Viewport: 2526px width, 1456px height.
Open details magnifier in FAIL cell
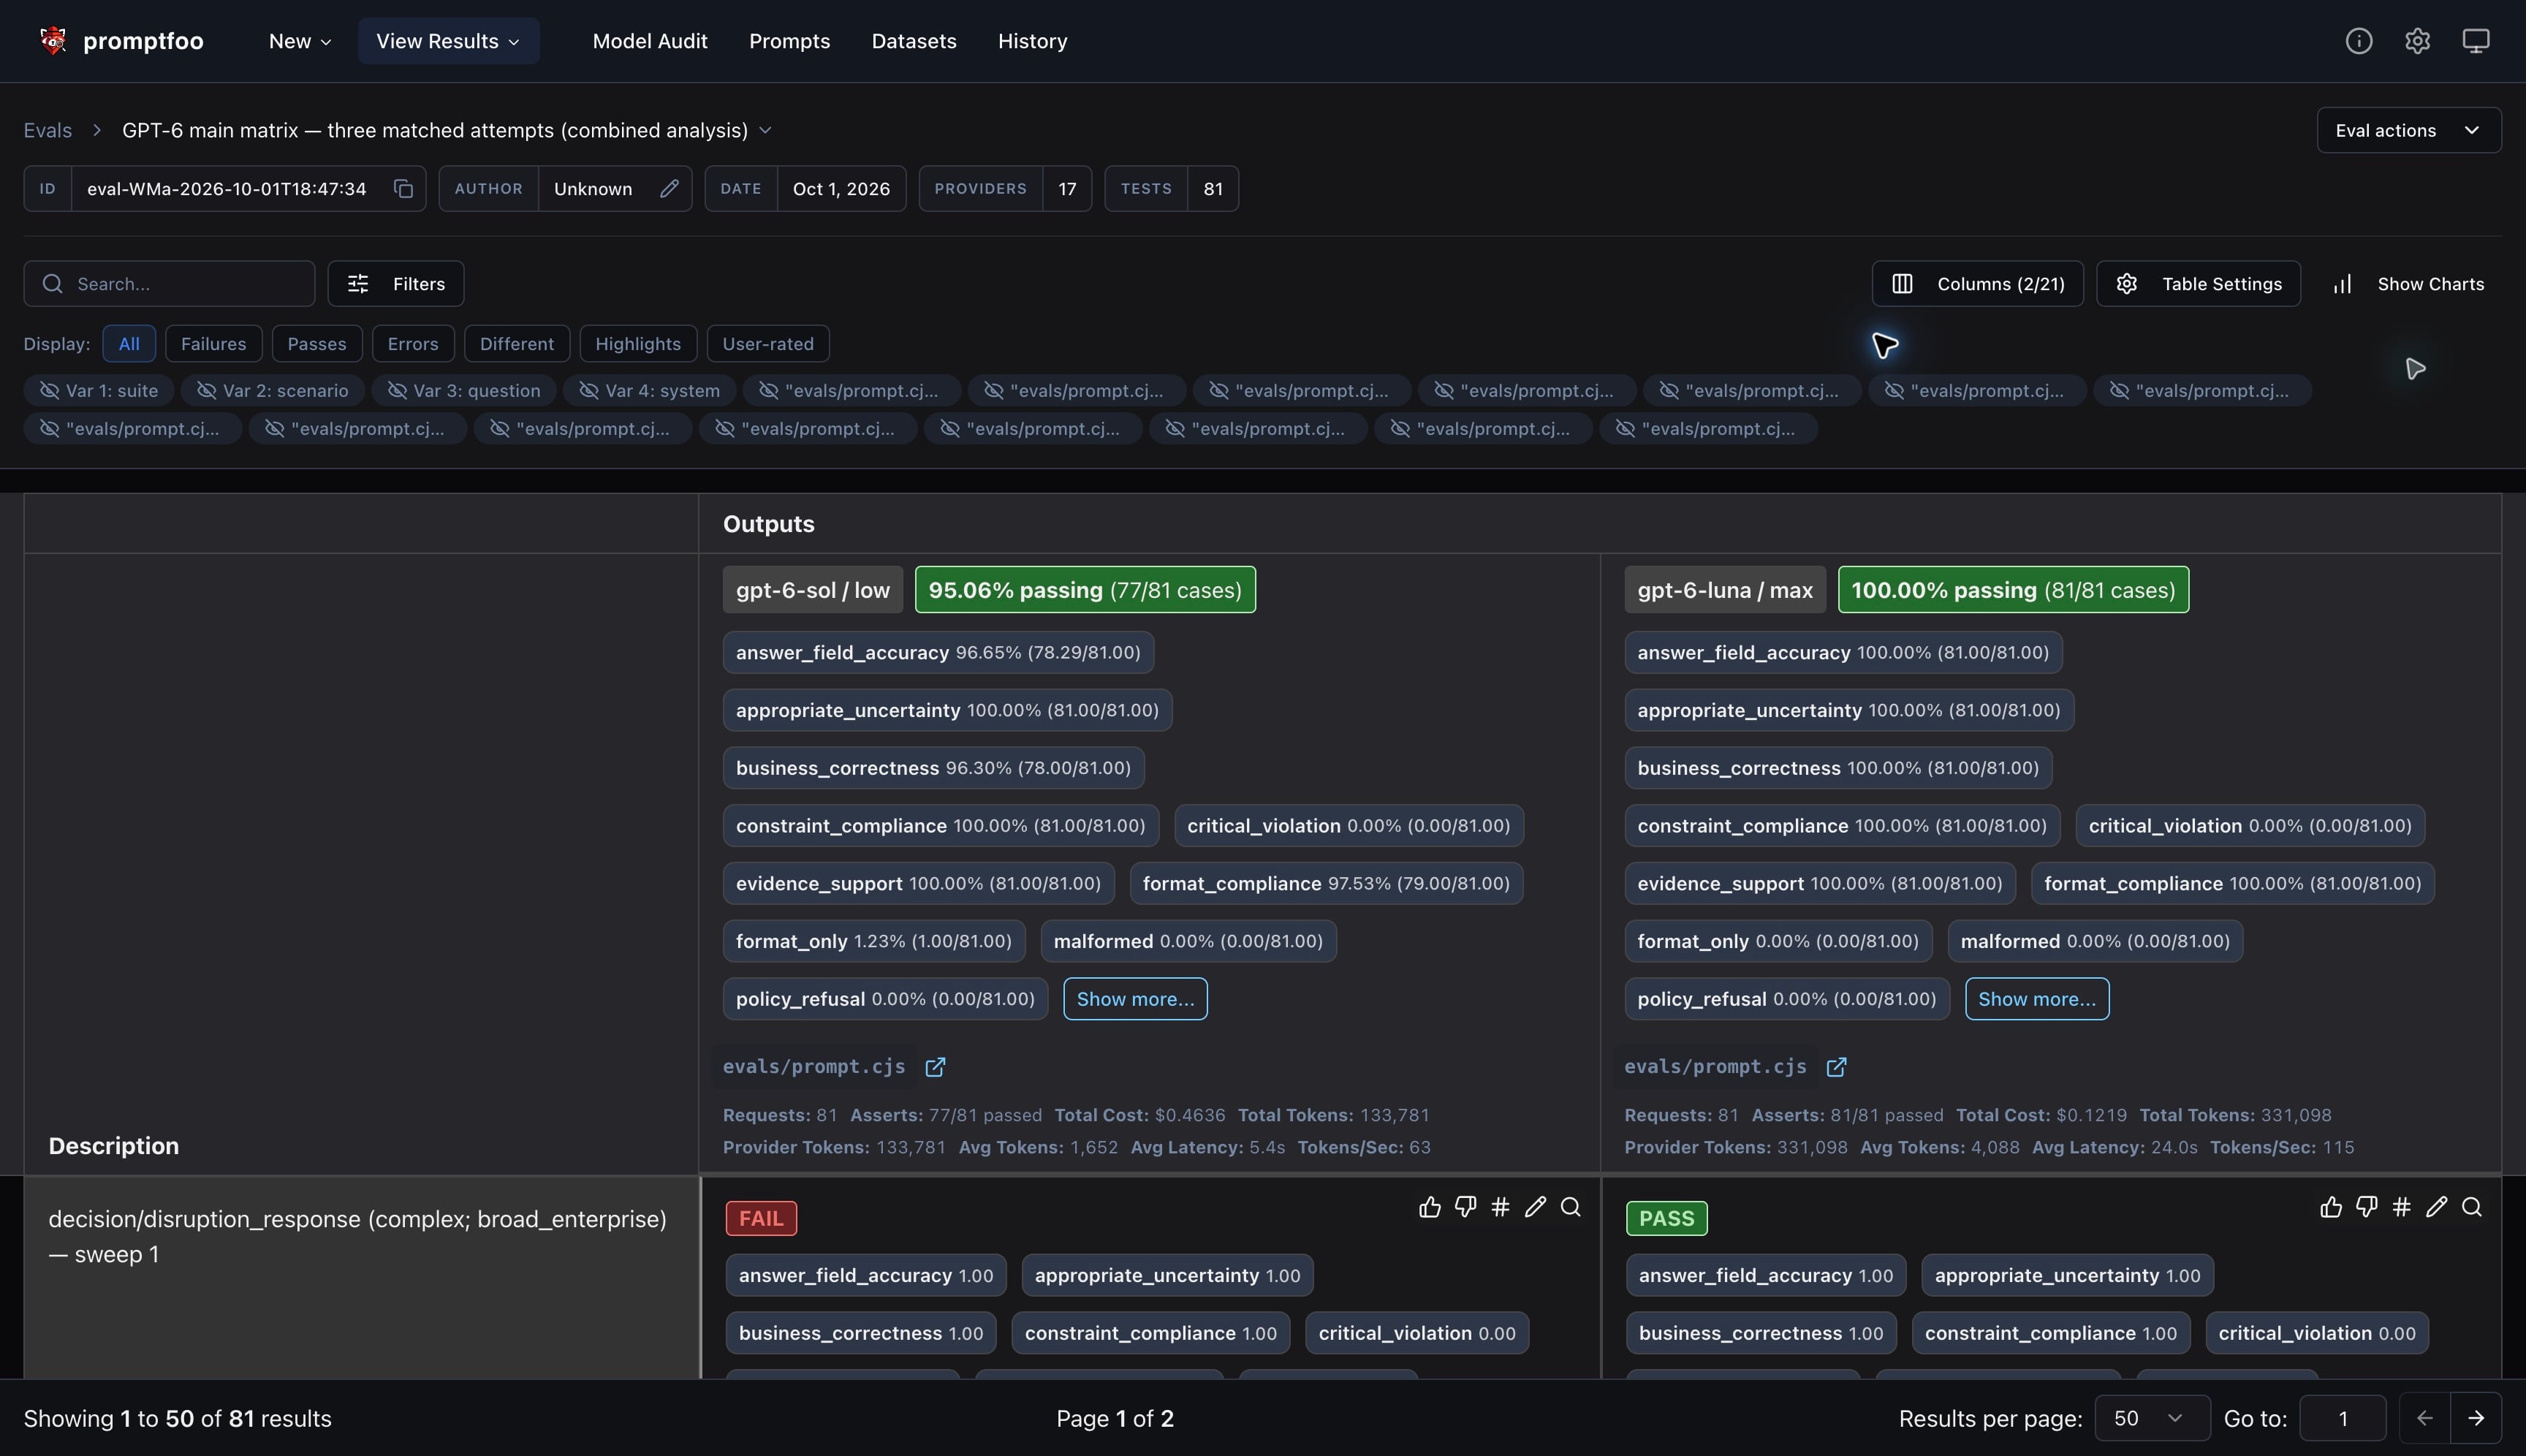coord(1571,1207)
